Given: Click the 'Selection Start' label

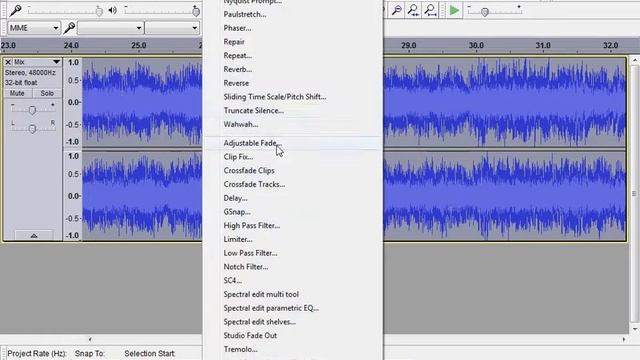Looking at the screenshot, I should [149, 353].
